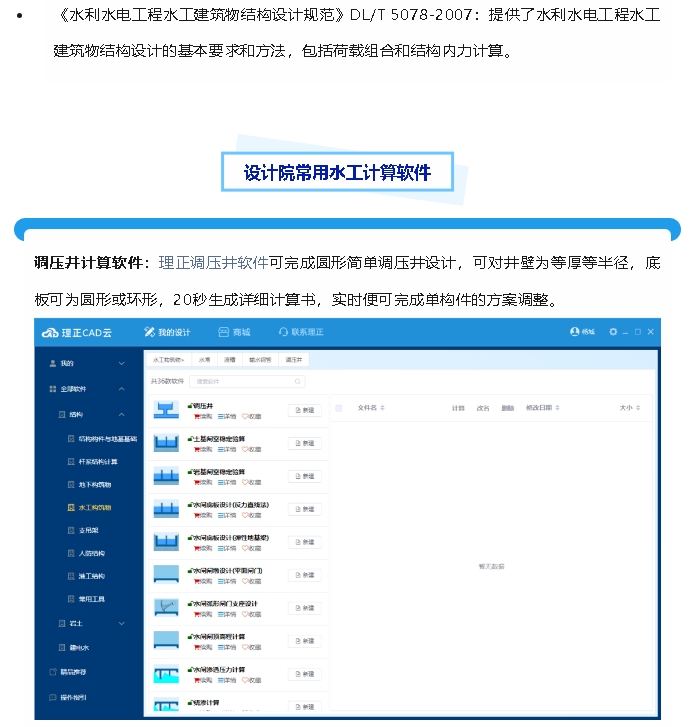Click the magnifier icon in software search box
Viewport: 692px width, 727px height.
(x=297, y=381)
